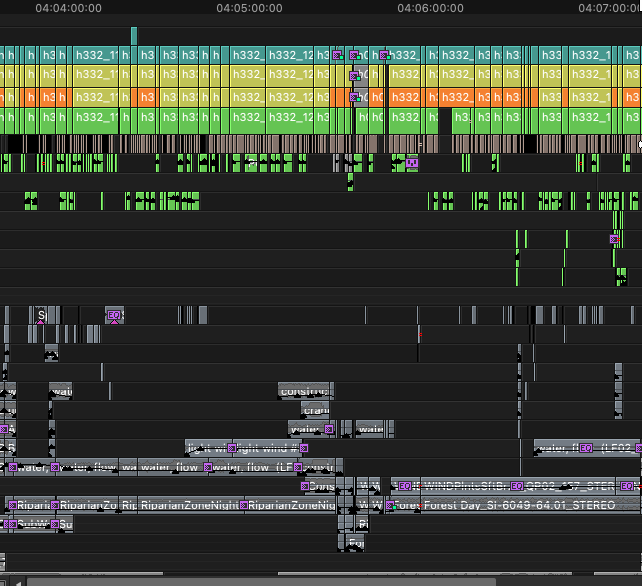Screen dimensions: 642x586
Task: Jump to 04:05:00:00 on the timecode ruler
Action: click(x=249, y=8)
